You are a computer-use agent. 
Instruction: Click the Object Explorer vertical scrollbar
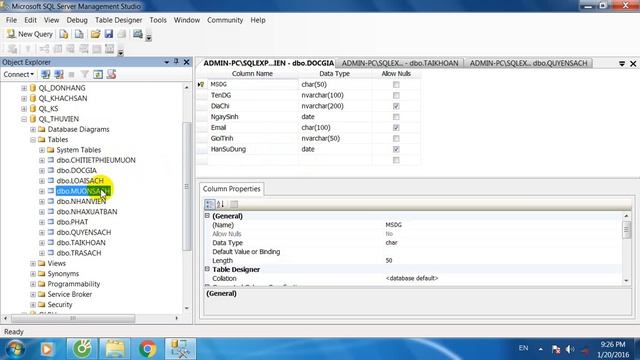187,186
